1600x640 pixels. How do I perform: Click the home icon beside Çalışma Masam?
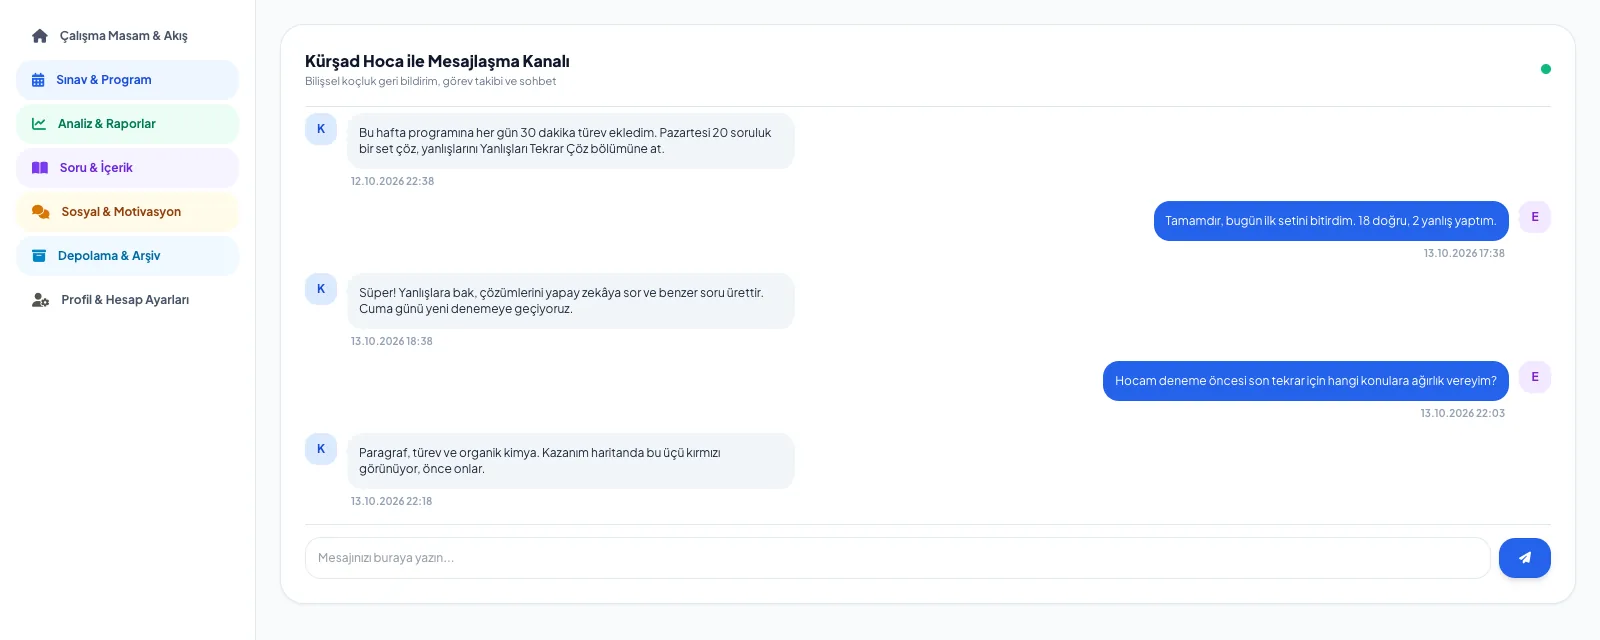40,36
